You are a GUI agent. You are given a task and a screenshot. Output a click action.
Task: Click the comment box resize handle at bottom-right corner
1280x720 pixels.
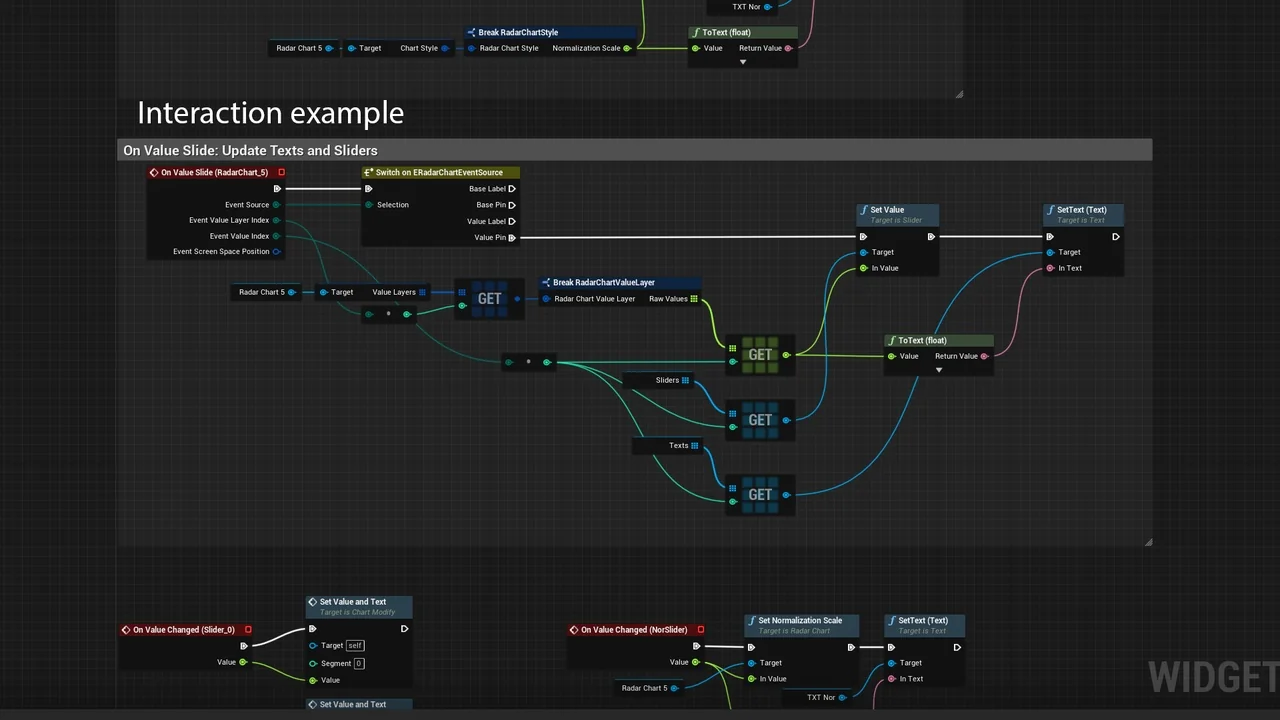coord(1147,541)
